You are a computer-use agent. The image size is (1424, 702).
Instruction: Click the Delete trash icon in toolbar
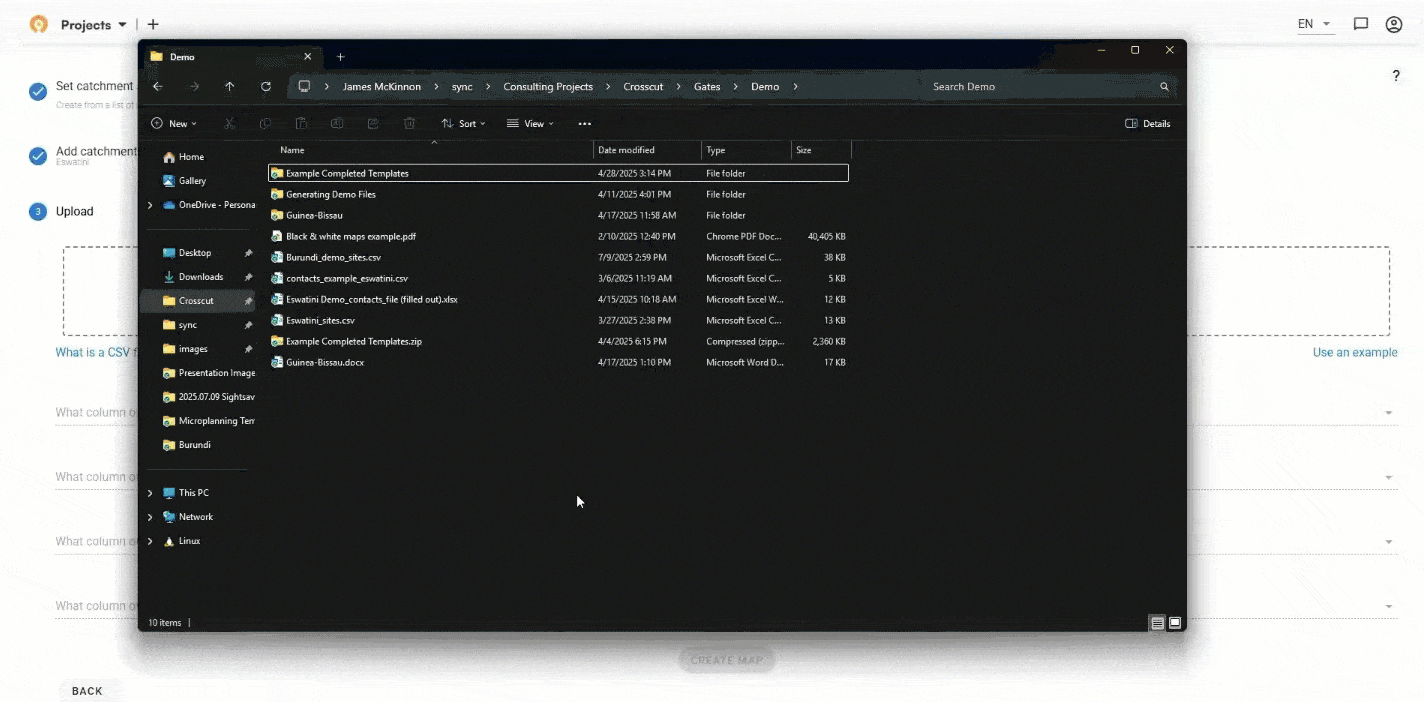[x=409, y=124]
